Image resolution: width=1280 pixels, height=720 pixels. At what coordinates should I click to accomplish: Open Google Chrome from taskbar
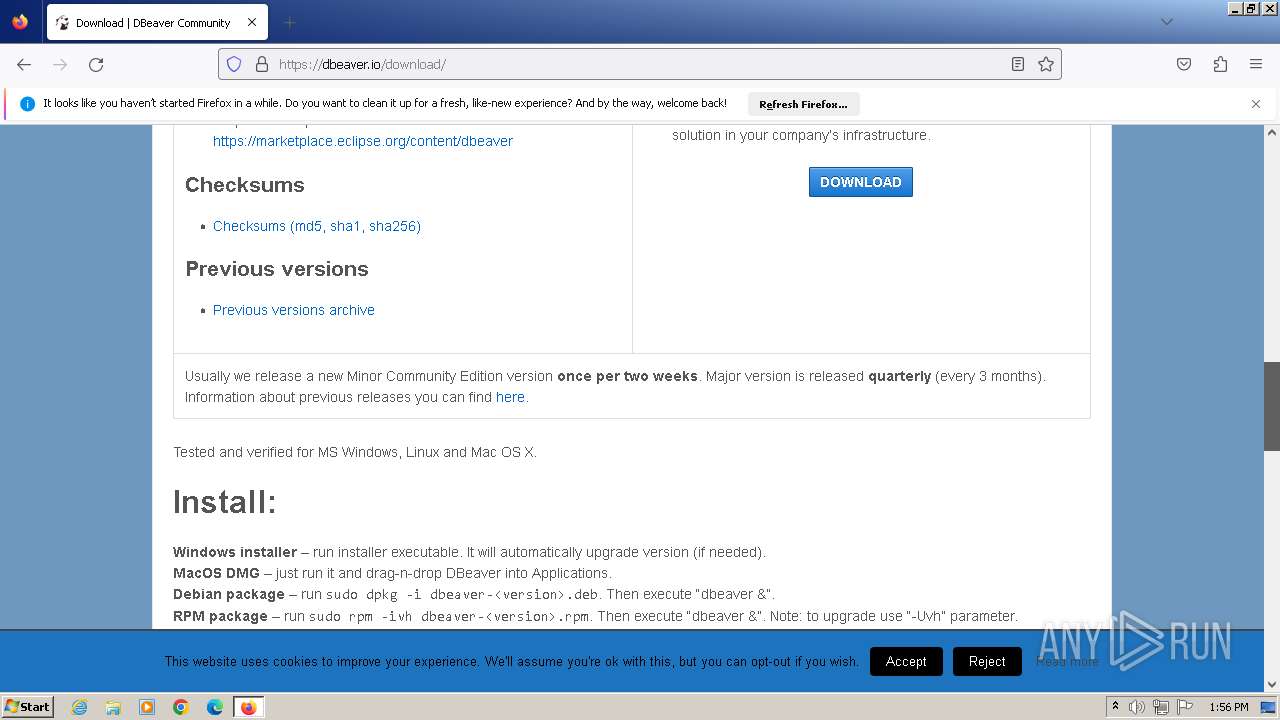point(181,707)
